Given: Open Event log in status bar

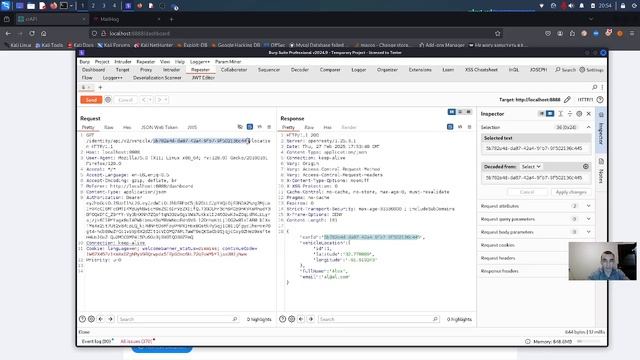Looking at the screenshot, I should (x=97, y=341).
